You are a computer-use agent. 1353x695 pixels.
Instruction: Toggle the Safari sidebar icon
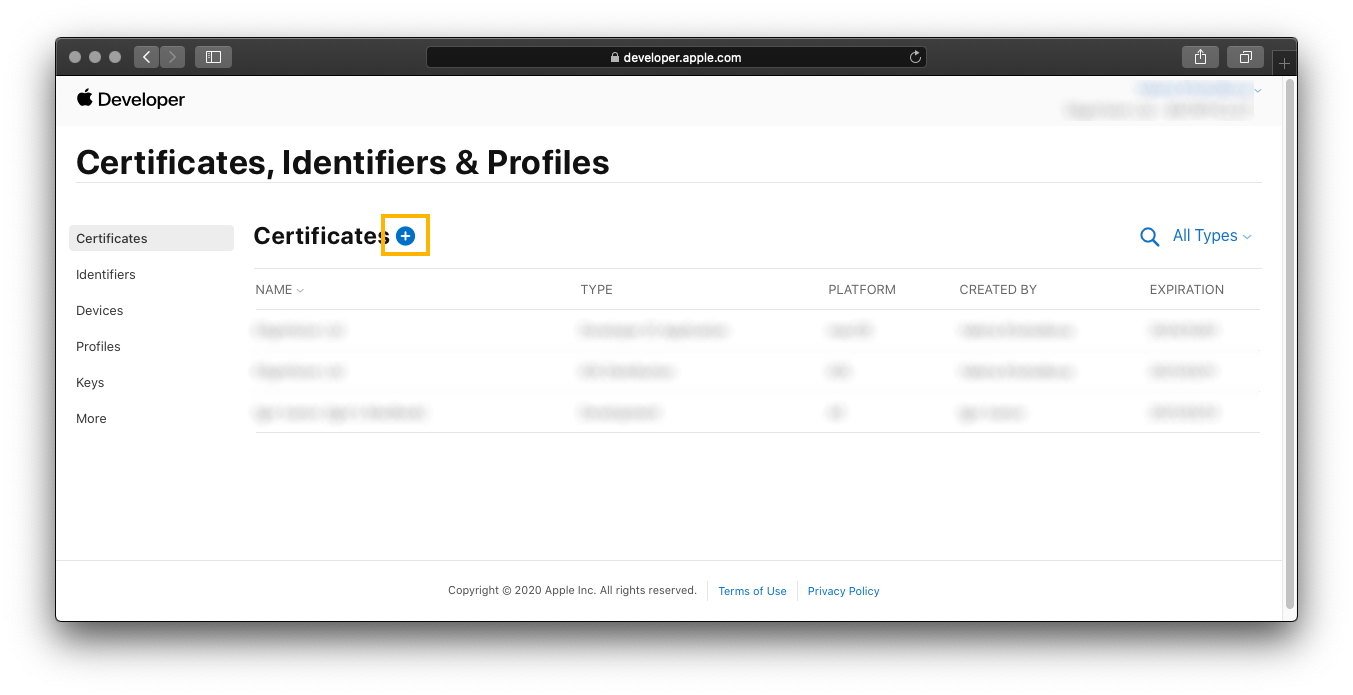(x=213, y=57)
